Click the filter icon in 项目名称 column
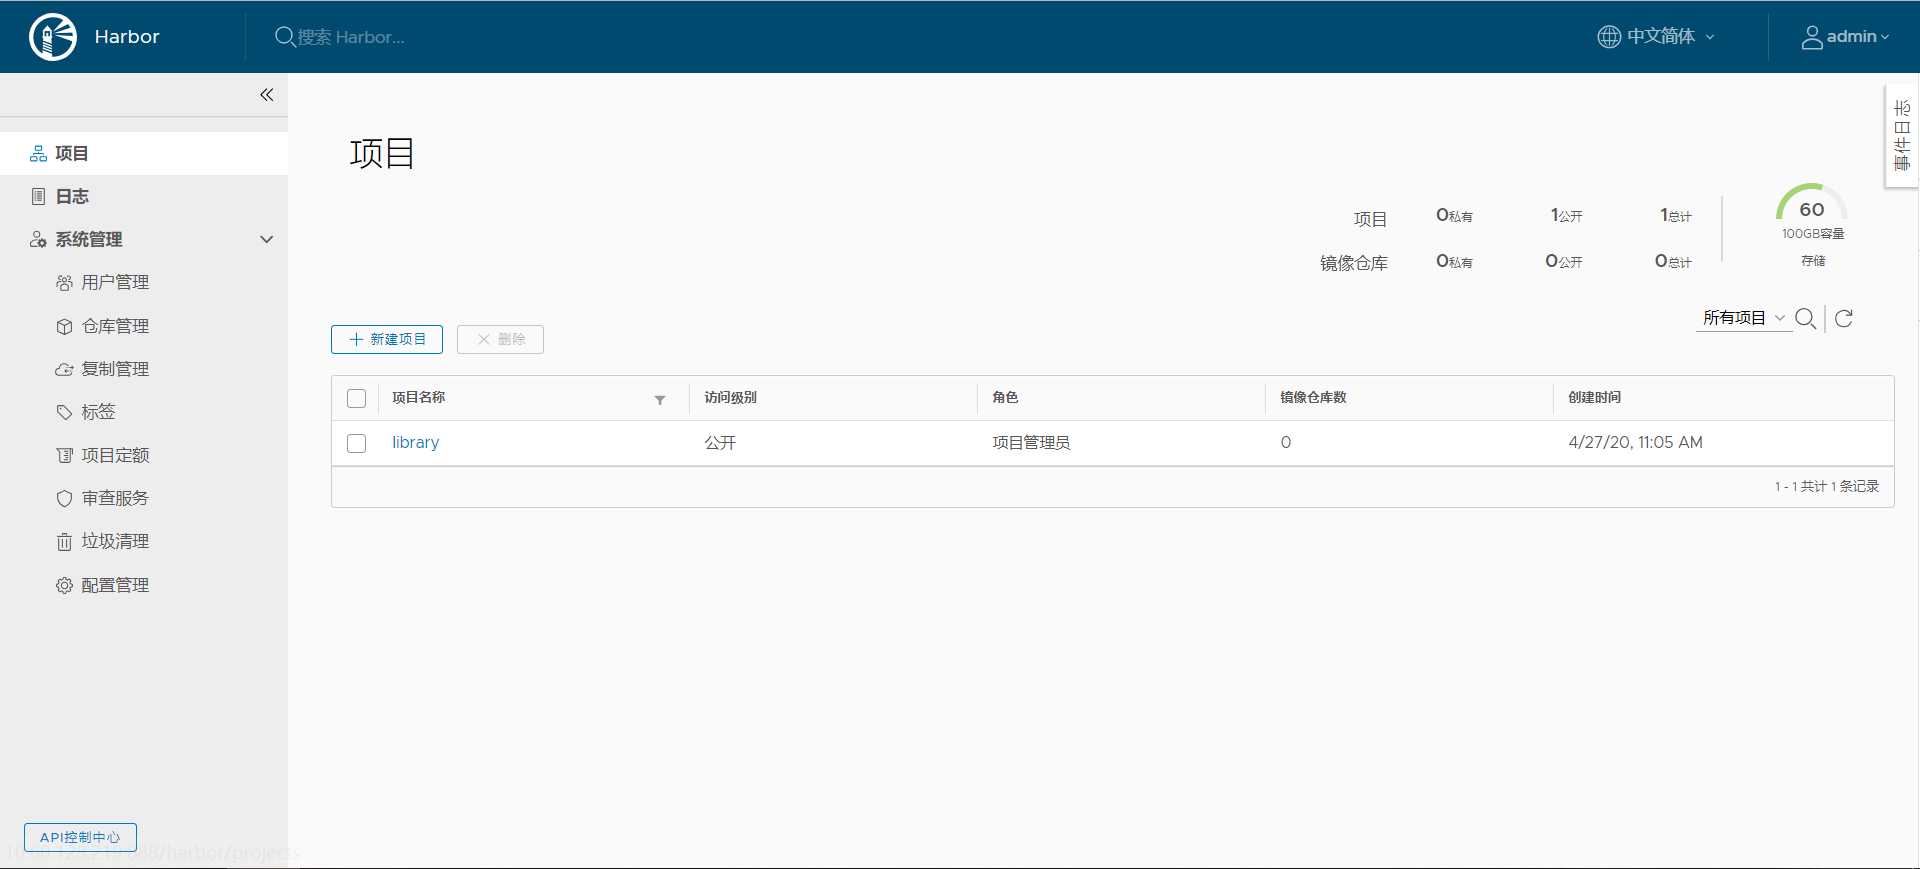This screenshot has height=869, width=1920. (660, 400)
